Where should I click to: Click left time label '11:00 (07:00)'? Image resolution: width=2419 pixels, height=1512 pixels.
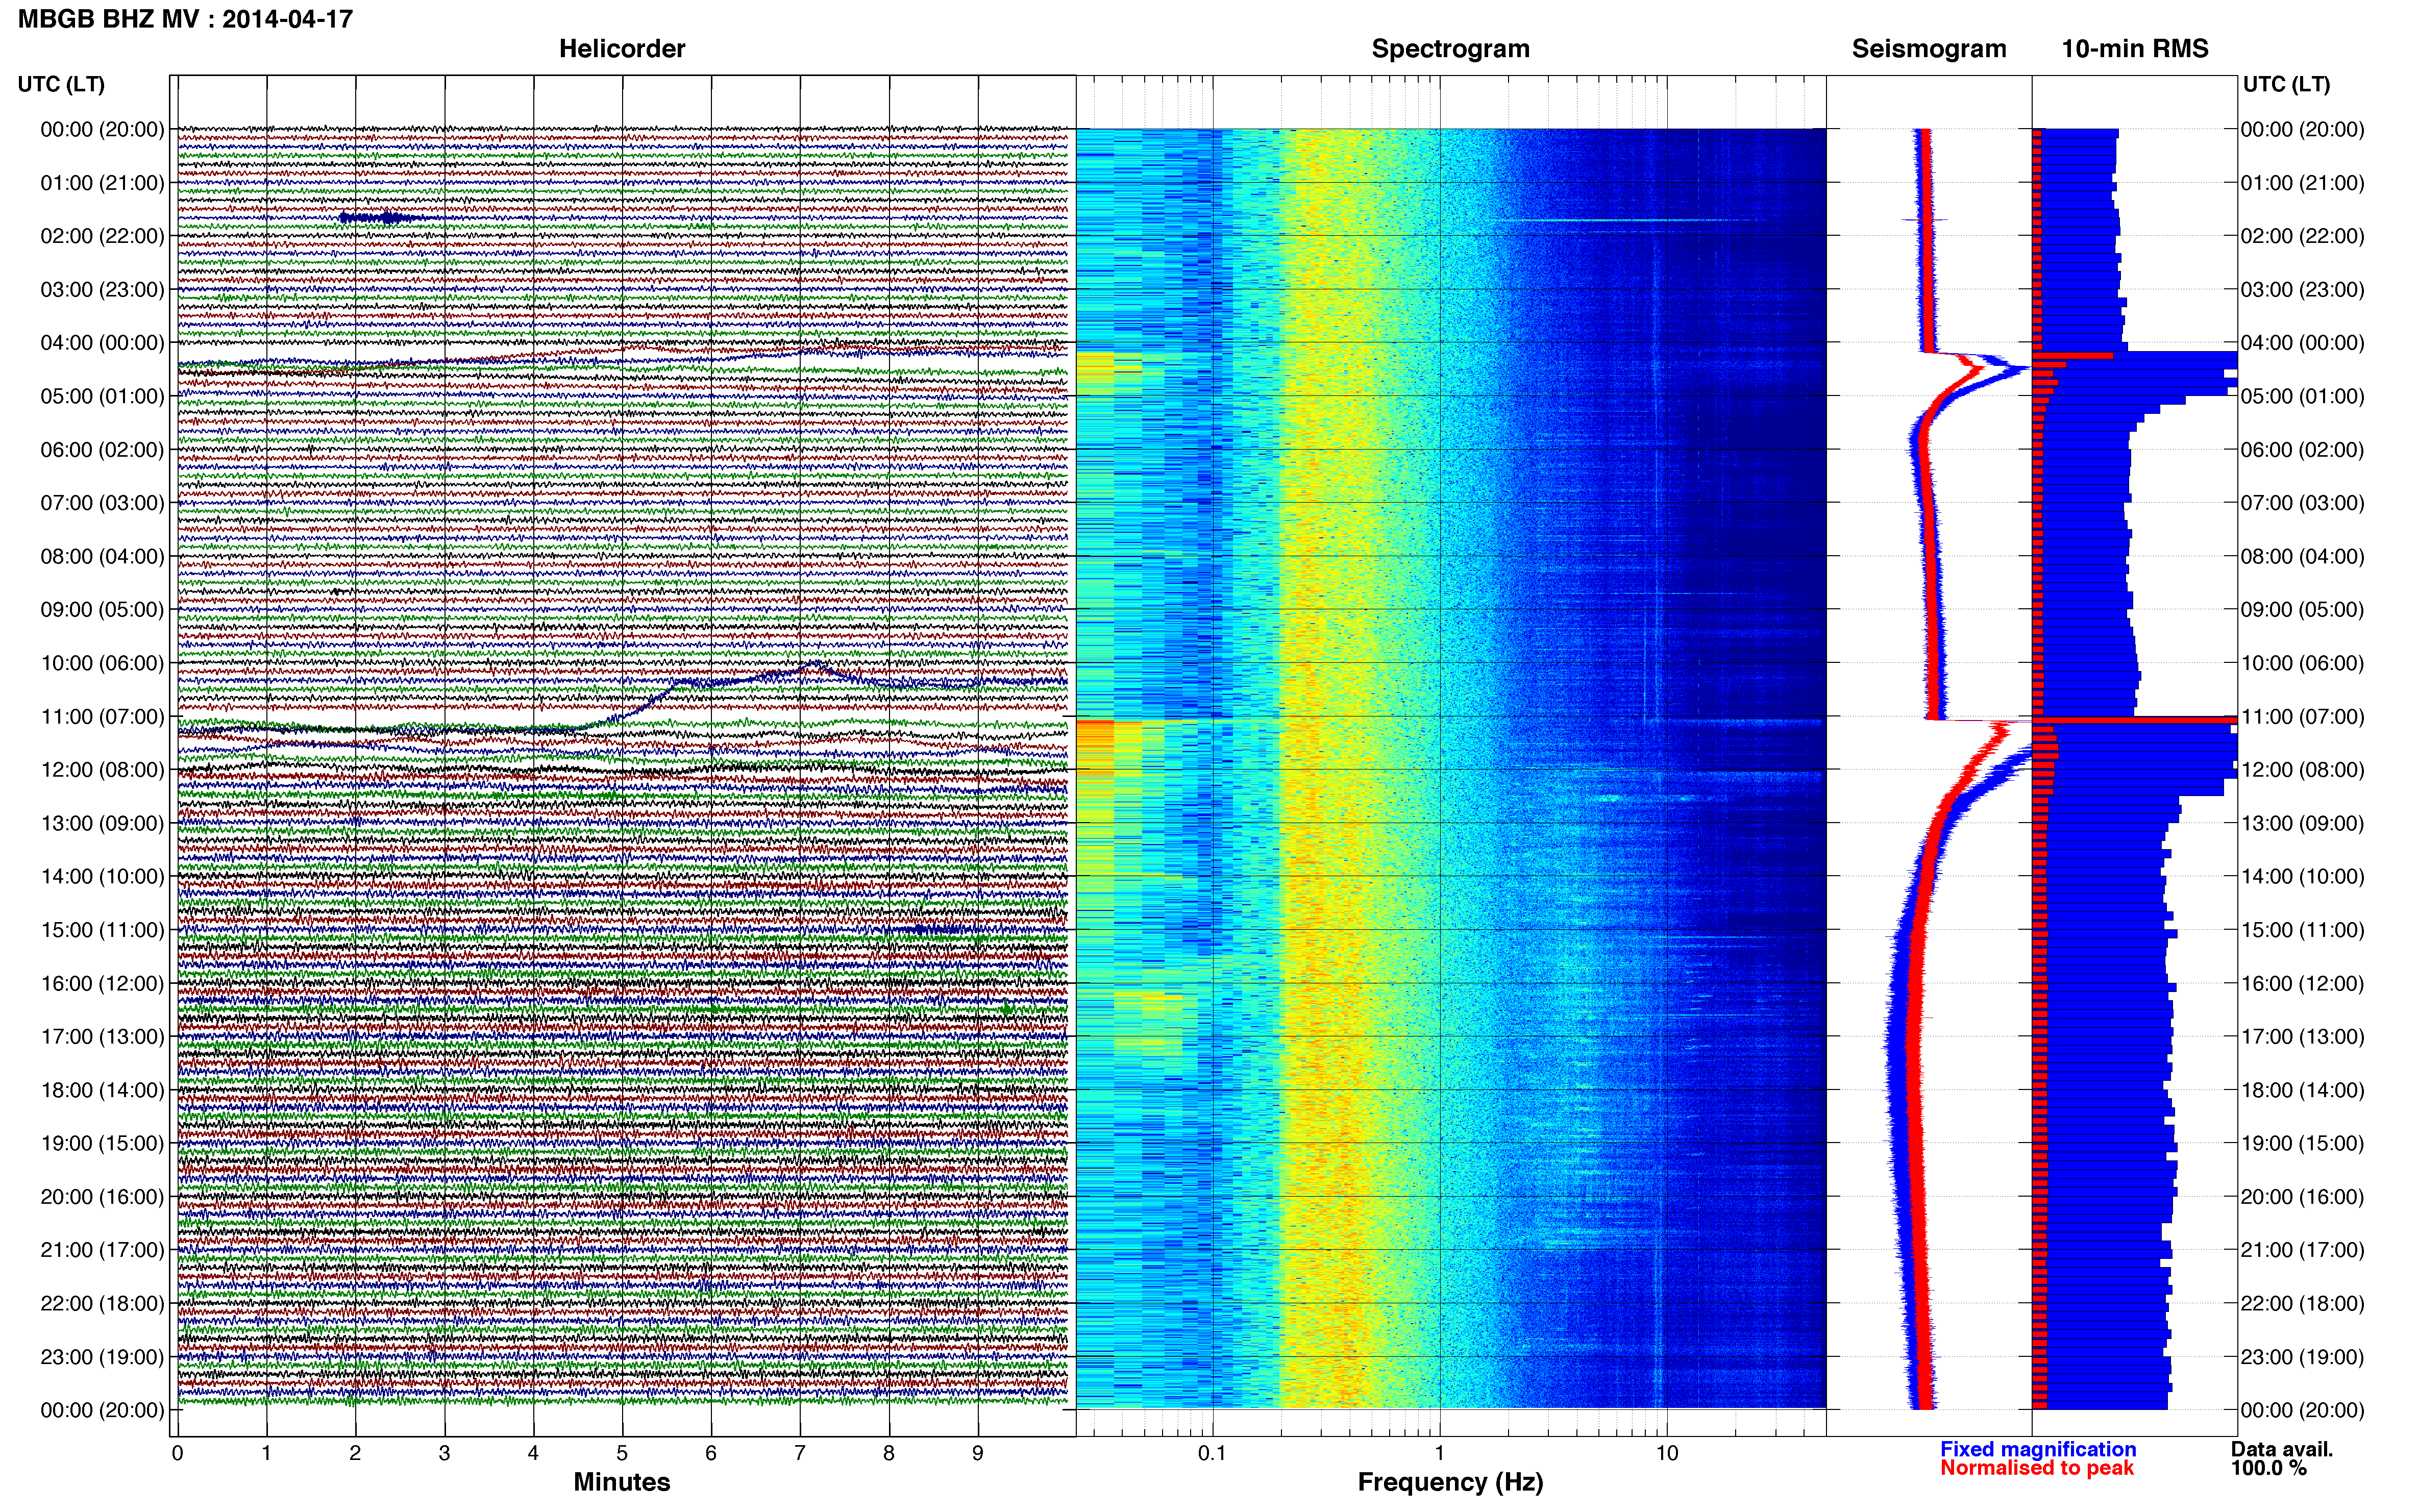(102, 717)
